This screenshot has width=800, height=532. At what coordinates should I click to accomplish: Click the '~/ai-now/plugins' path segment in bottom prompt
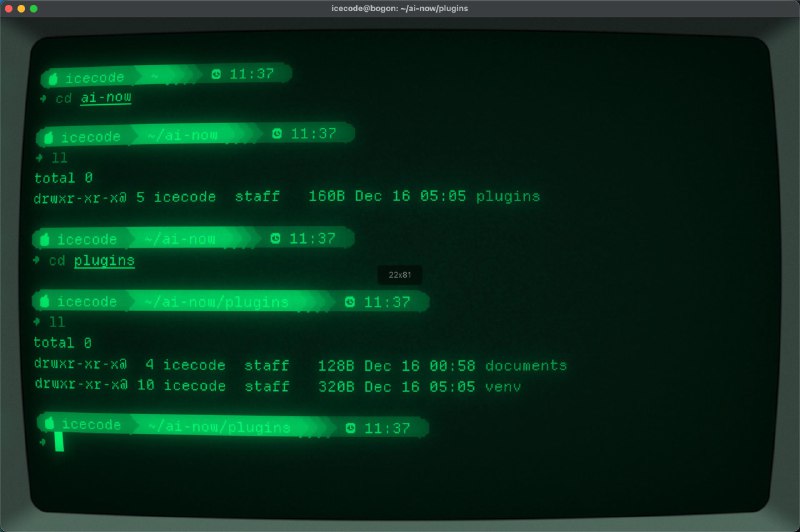(x=218, y=428)
